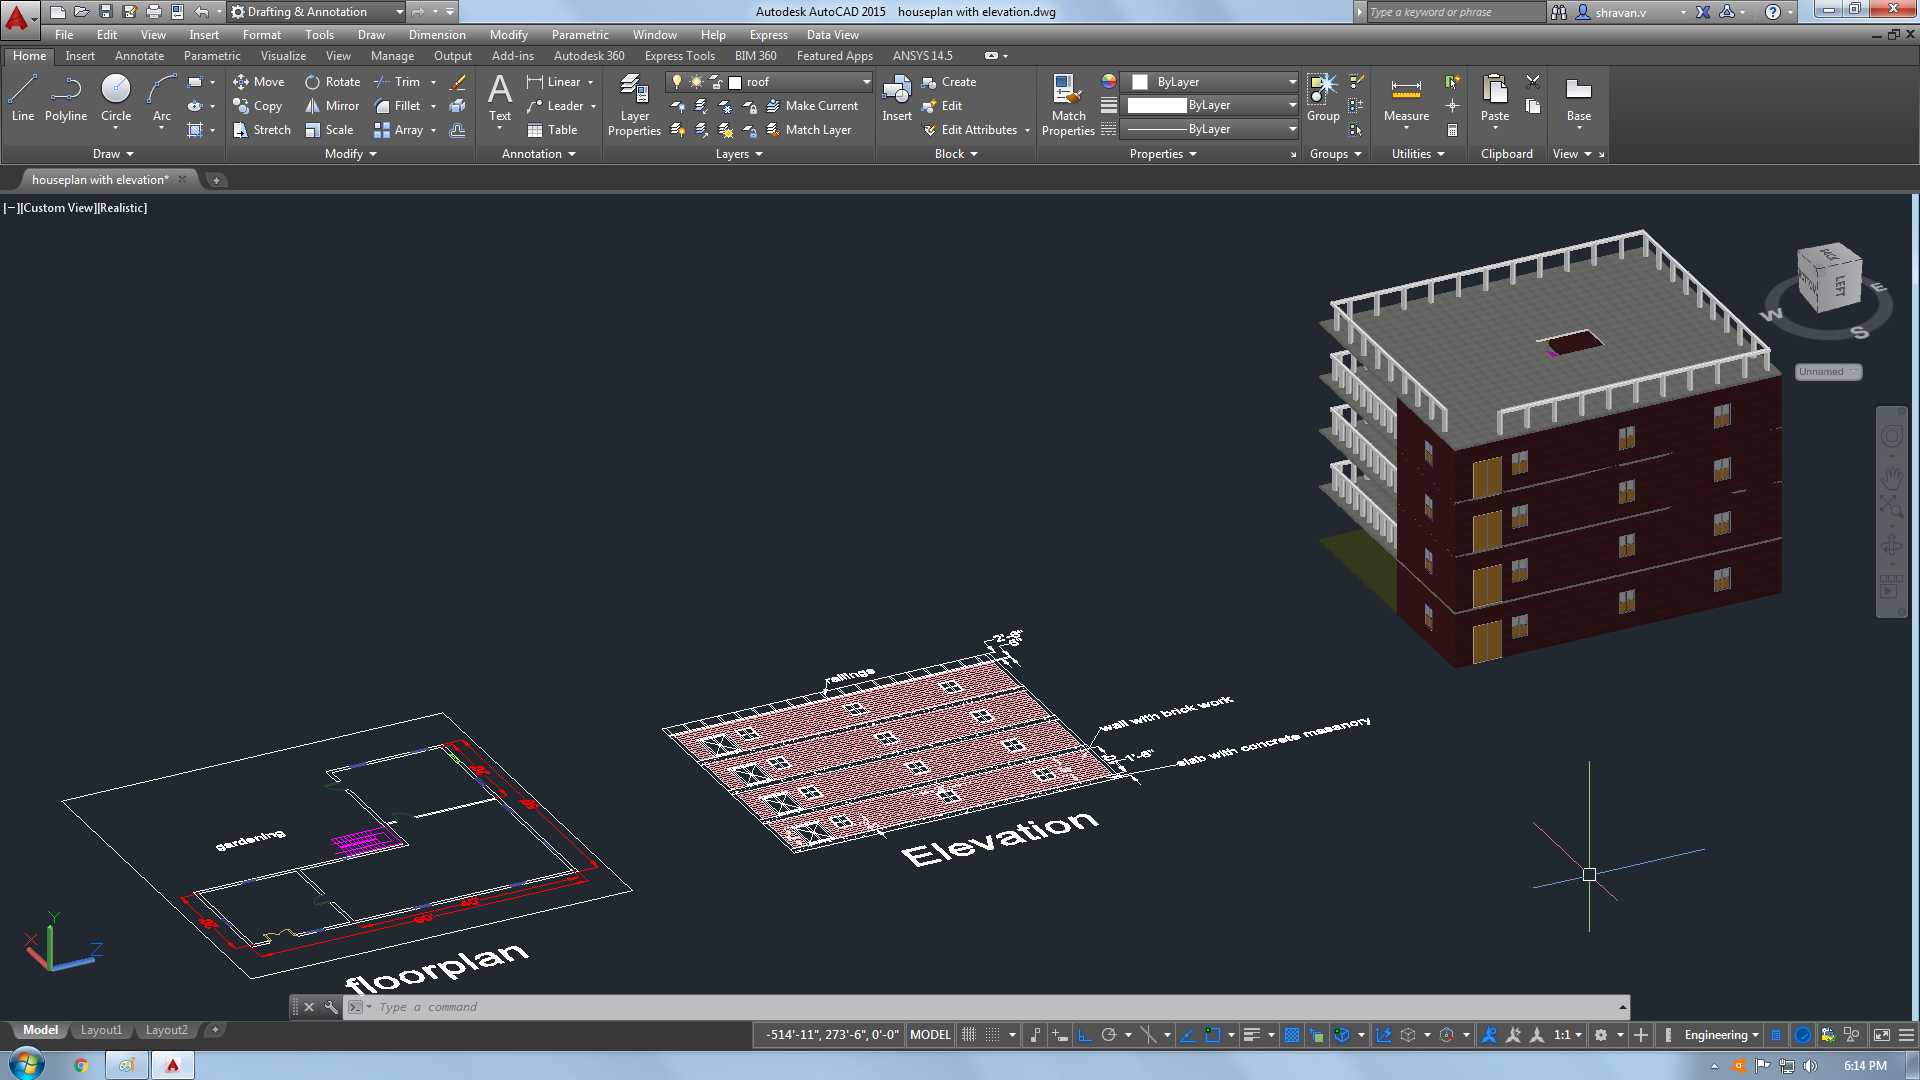Screen dimensions: 1920x1080
Task: Toggle layer on/off lightbulb icon
Action: pyautogui.click(x=677, y=82)
